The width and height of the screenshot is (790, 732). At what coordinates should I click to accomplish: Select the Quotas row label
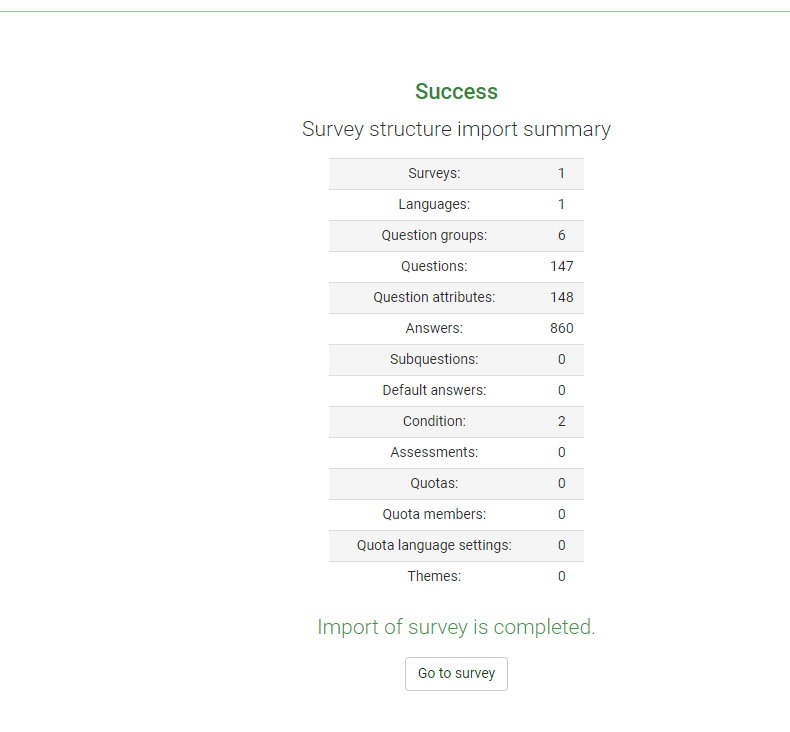coord(434,483)
